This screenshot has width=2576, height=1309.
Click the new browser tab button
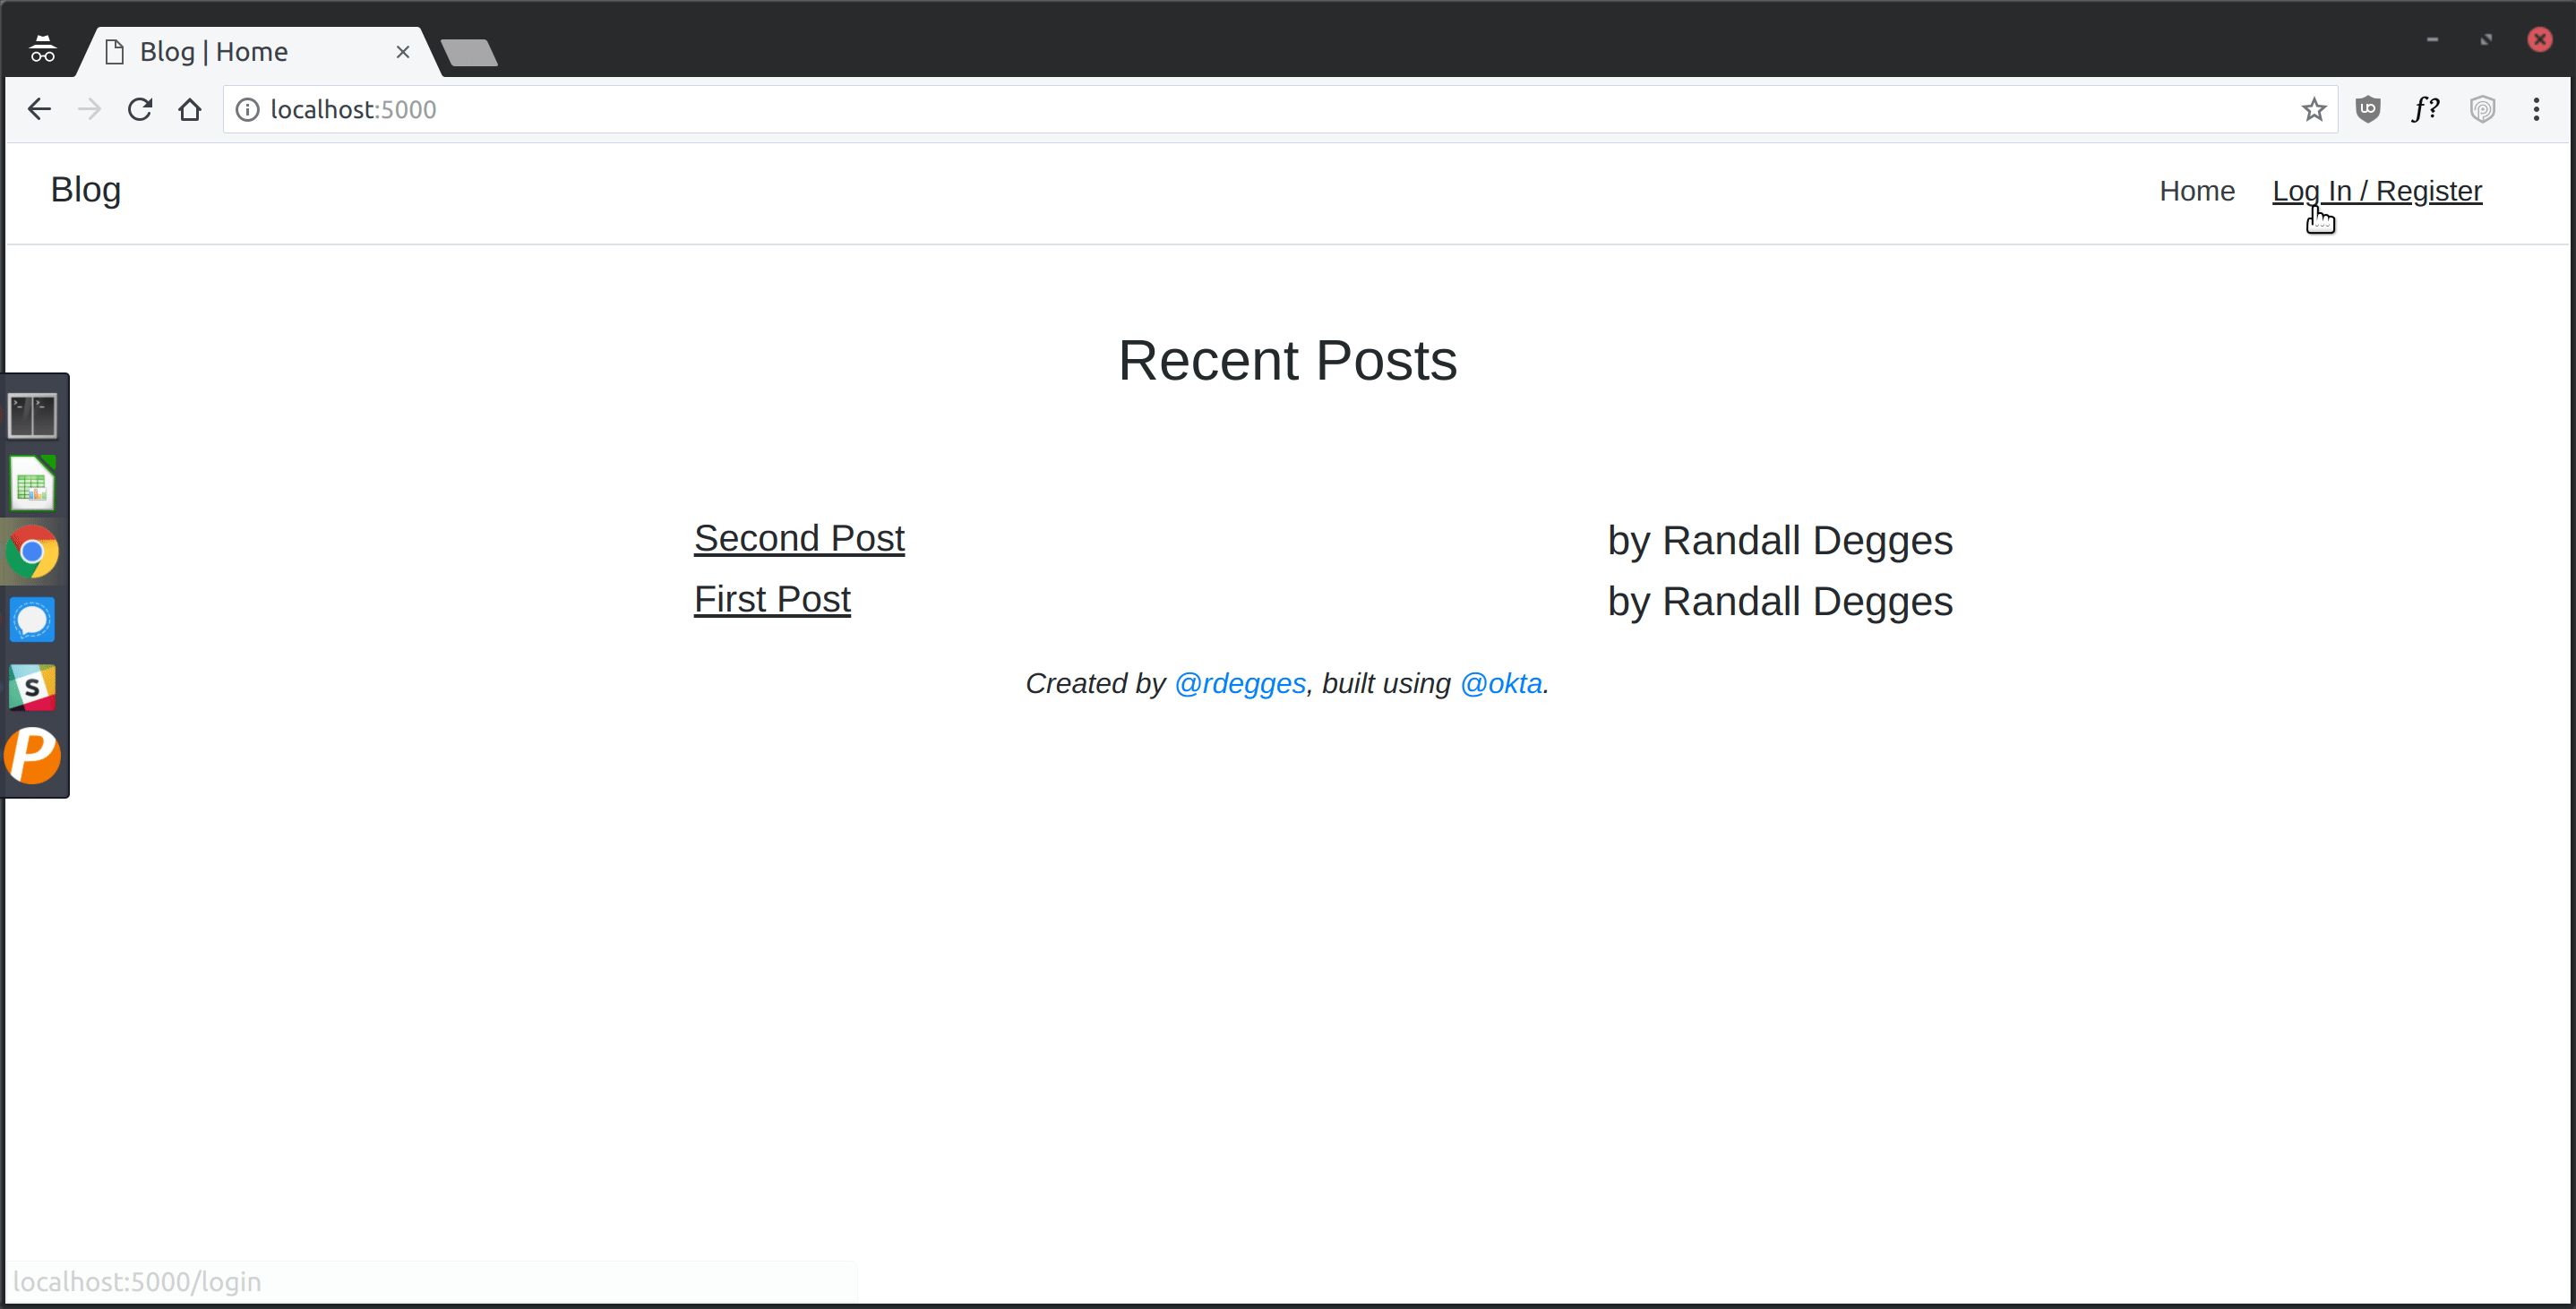468,52
